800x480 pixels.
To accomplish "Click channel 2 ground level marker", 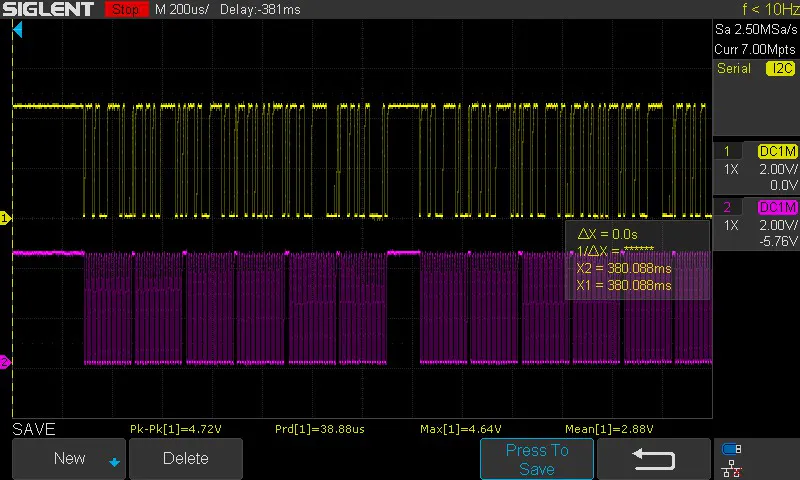I will 5,362.
